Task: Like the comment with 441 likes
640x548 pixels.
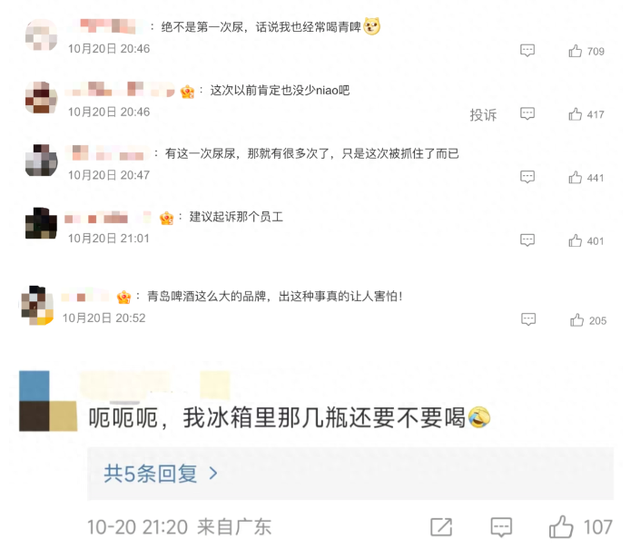Action: pos(575,177)
